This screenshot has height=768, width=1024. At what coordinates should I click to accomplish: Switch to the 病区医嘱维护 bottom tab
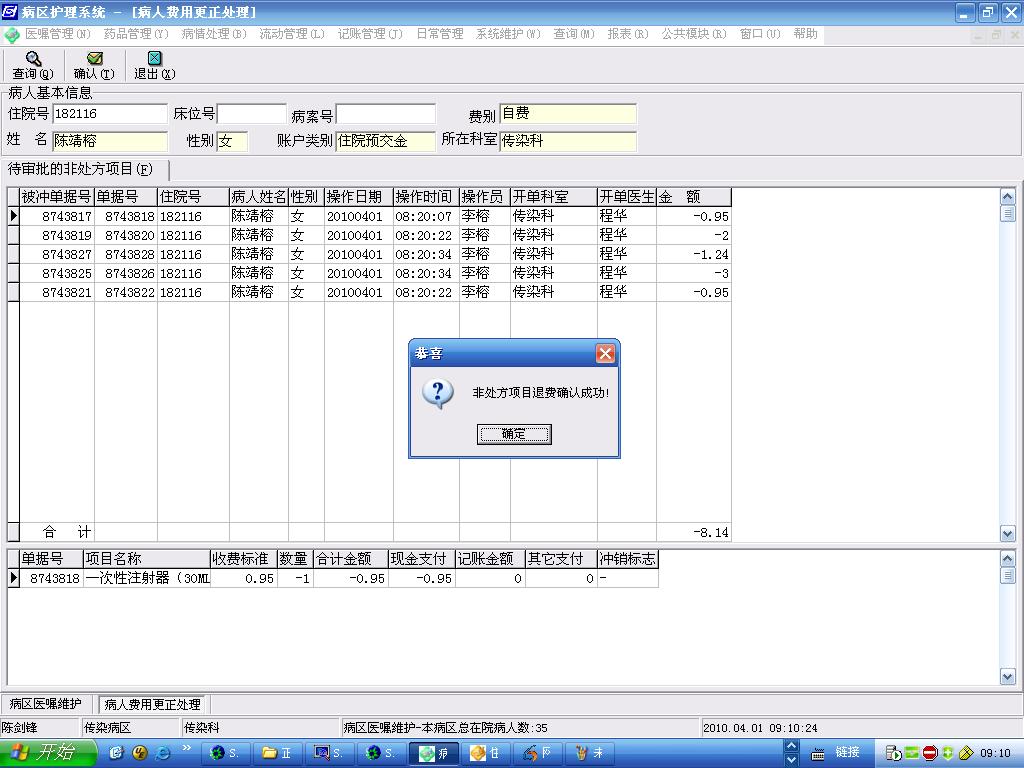pyautogui.click(x=46, y=704)
